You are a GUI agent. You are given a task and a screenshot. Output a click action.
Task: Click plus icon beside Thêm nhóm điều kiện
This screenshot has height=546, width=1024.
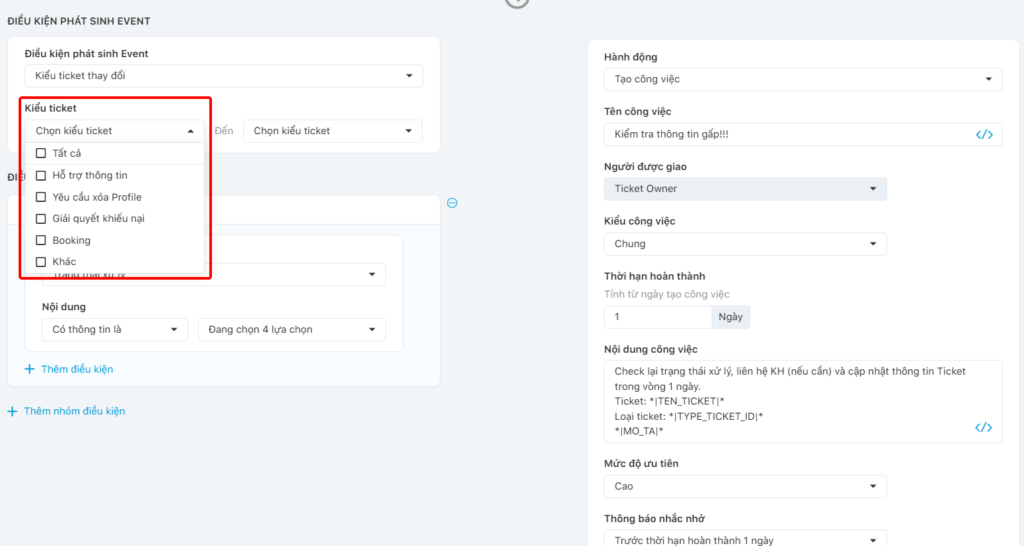tap(12, 411)
